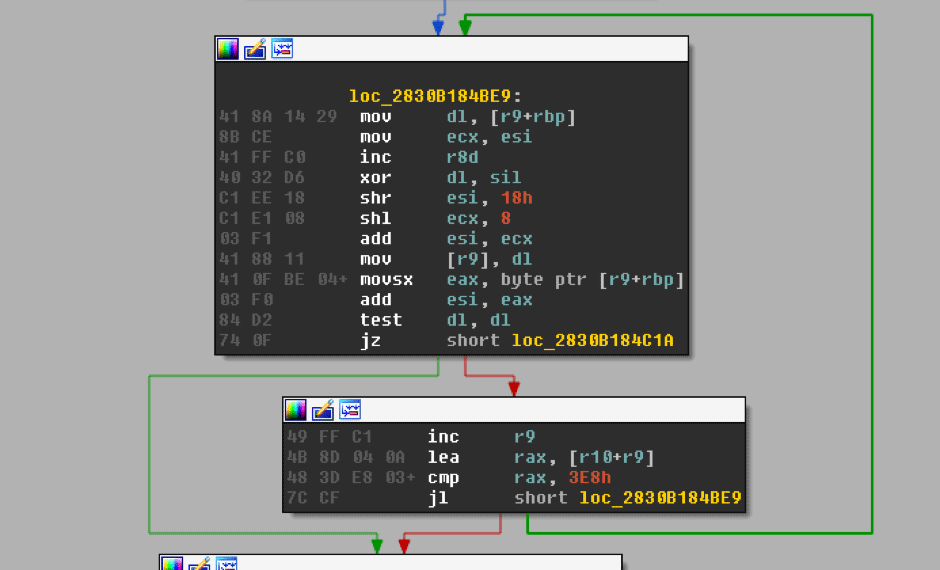Click jz target loc_2830B184C1A

tap(592, 341)
